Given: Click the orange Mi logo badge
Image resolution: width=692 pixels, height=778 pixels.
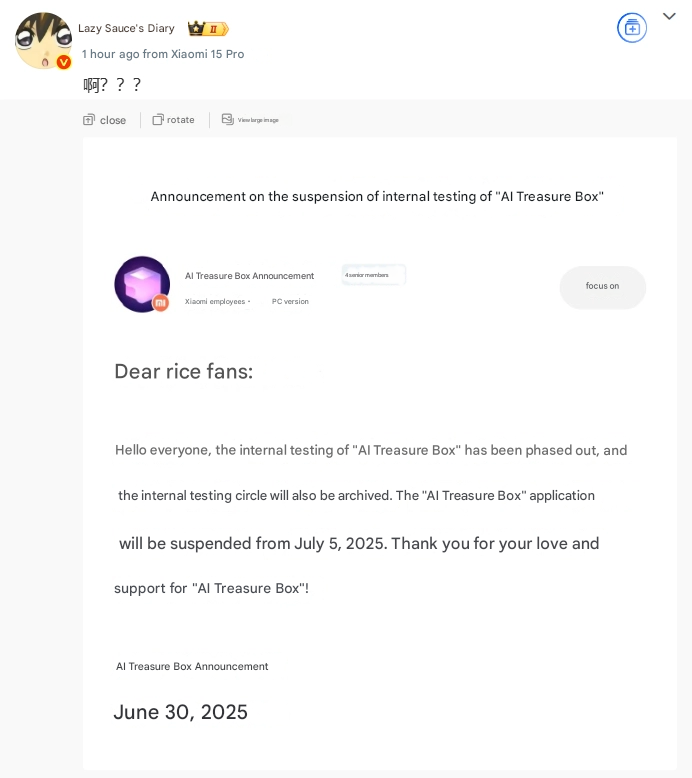Looking at the screenshot, I should (x=160, y=302).
